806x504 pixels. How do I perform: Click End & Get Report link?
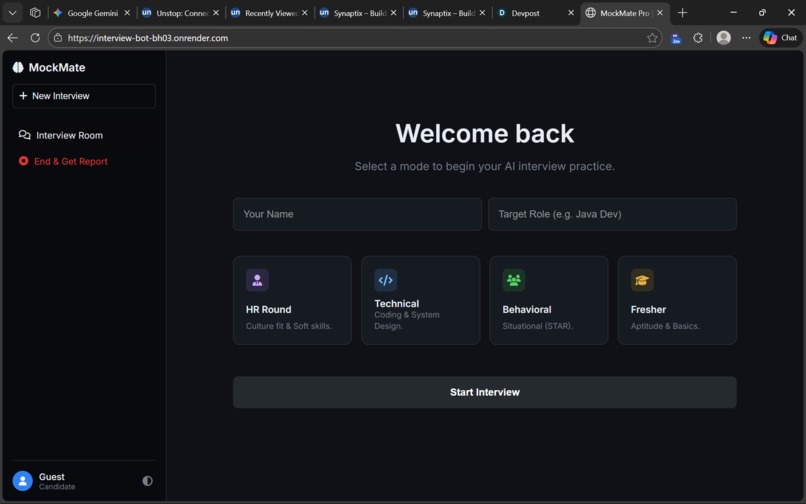71,161
